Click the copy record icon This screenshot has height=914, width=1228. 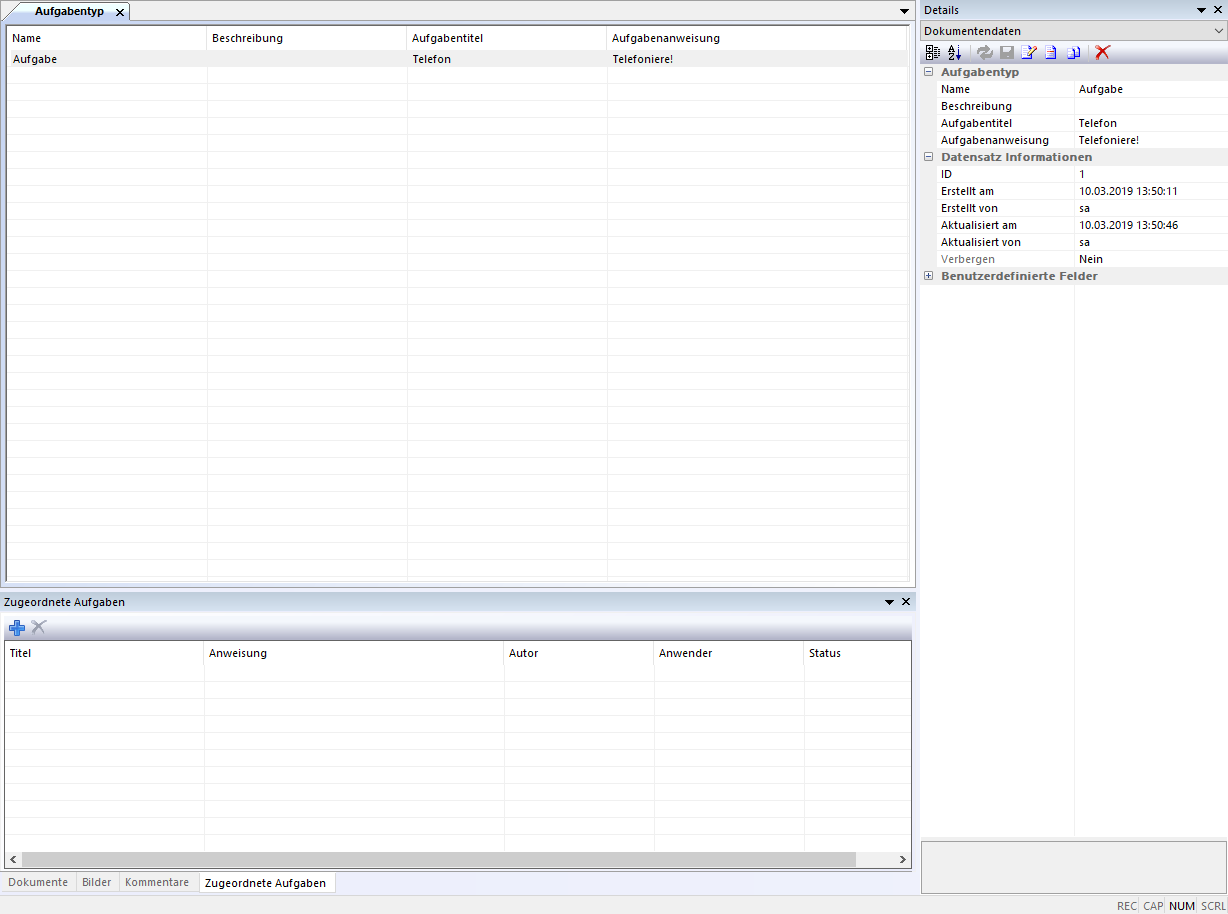(1073, 52)
